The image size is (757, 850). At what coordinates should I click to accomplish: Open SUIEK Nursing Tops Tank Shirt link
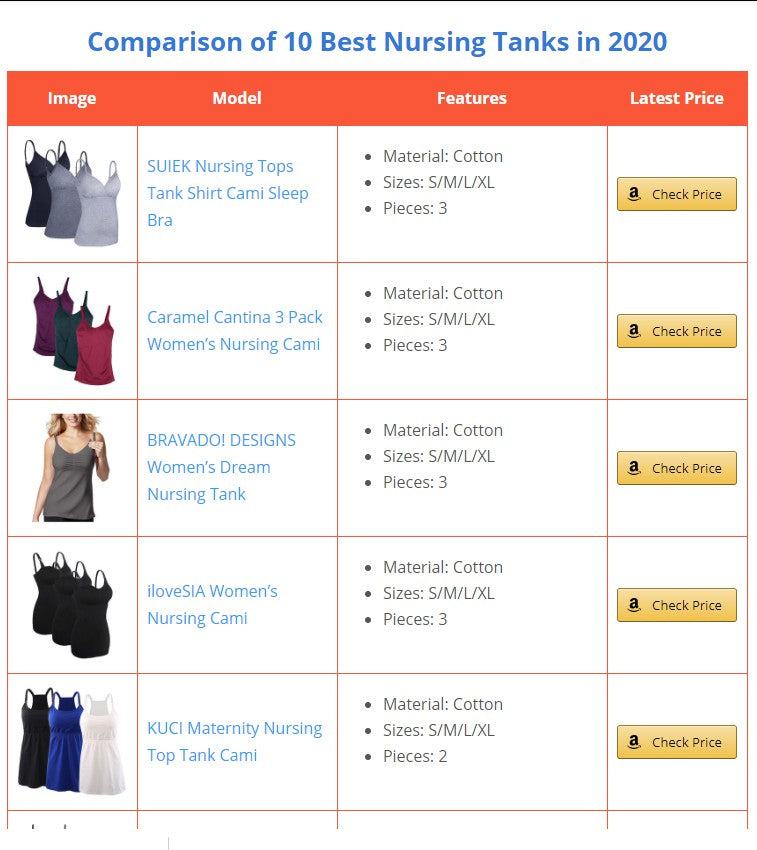click(x=228, y=193)
